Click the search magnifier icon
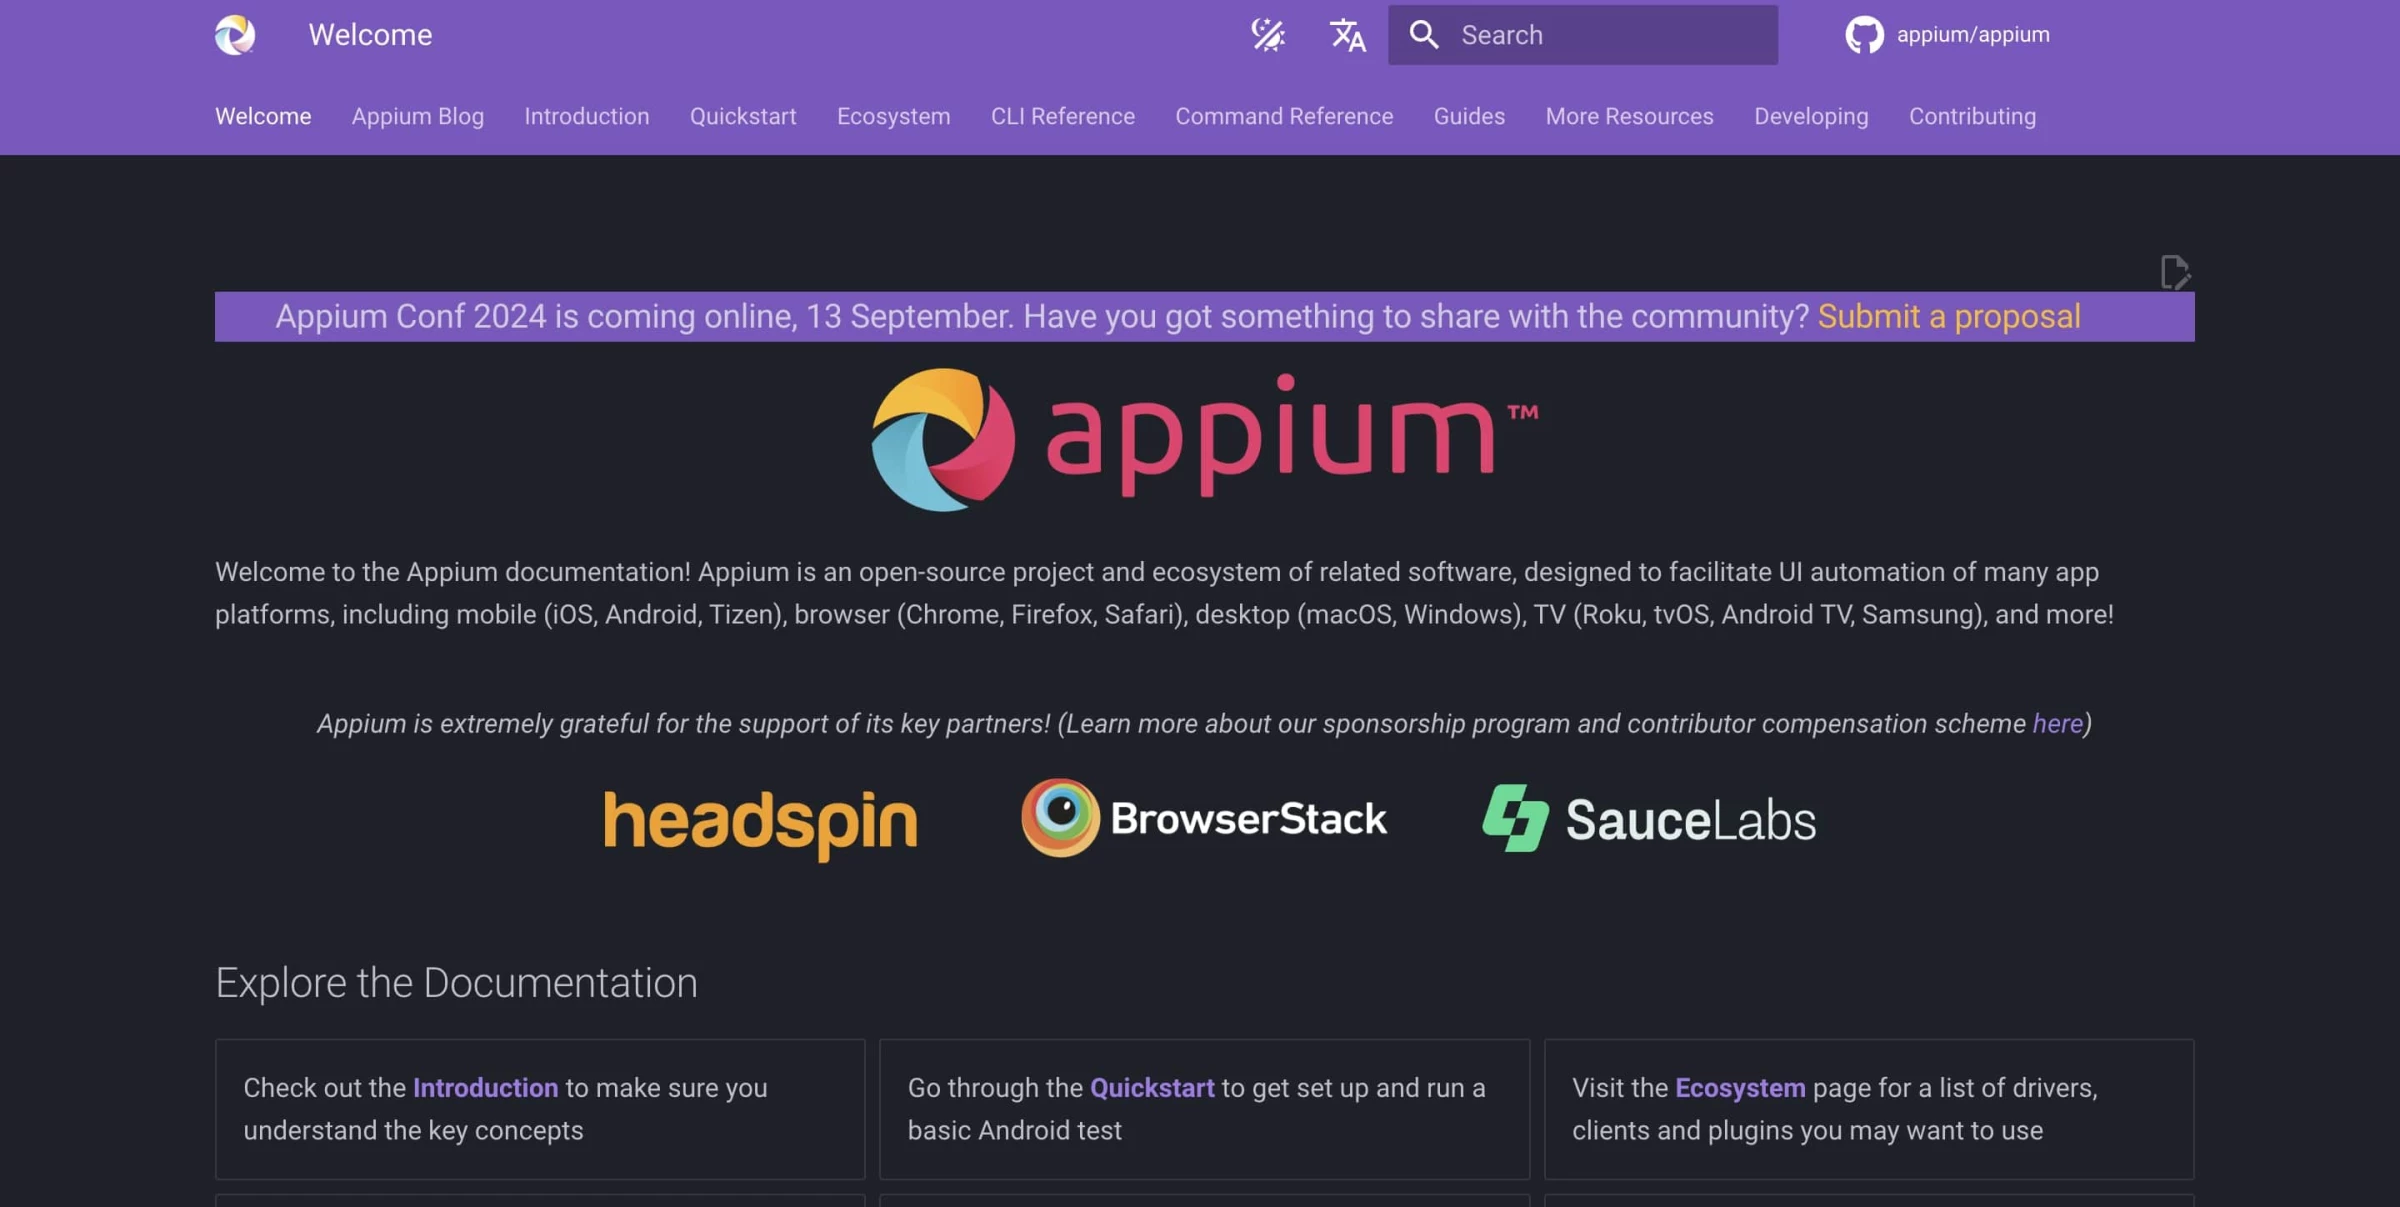The image size is (2400, 1207). coord(1424,35)
